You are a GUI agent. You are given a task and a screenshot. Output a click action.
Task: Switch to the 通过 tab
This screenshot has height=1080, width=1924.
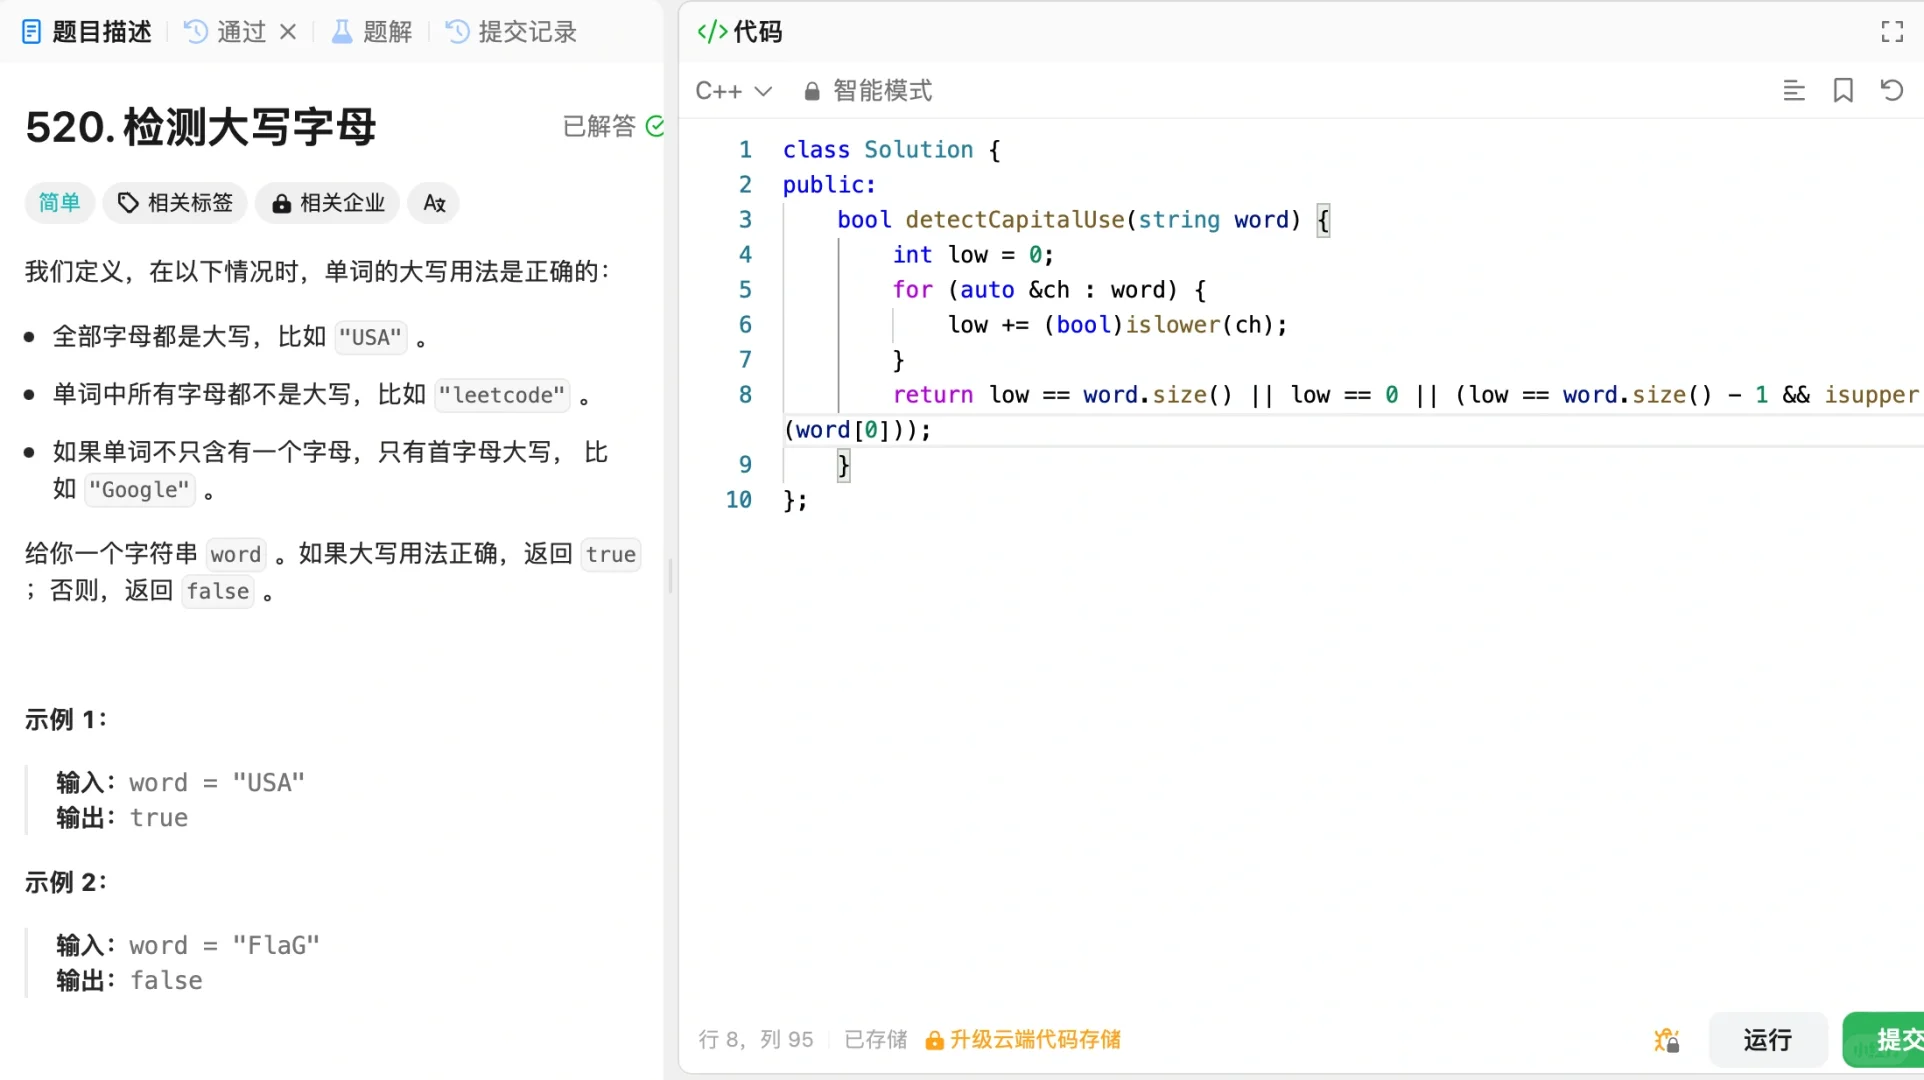point(226,32)
